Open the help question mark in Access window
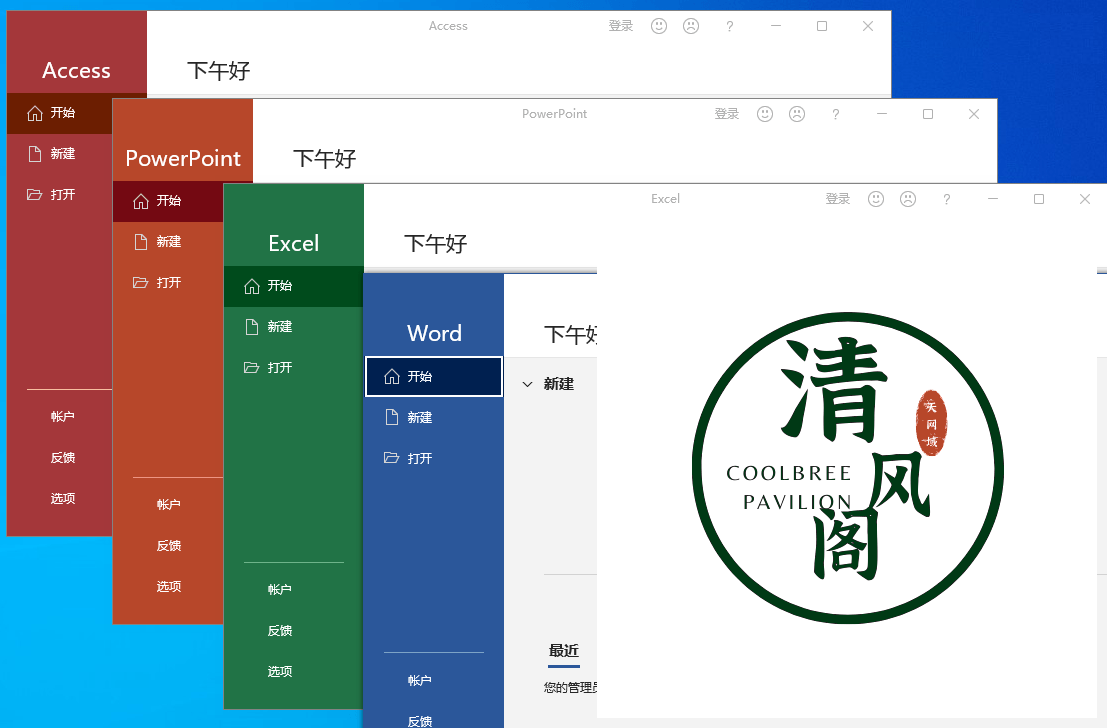 click(729, 26)
